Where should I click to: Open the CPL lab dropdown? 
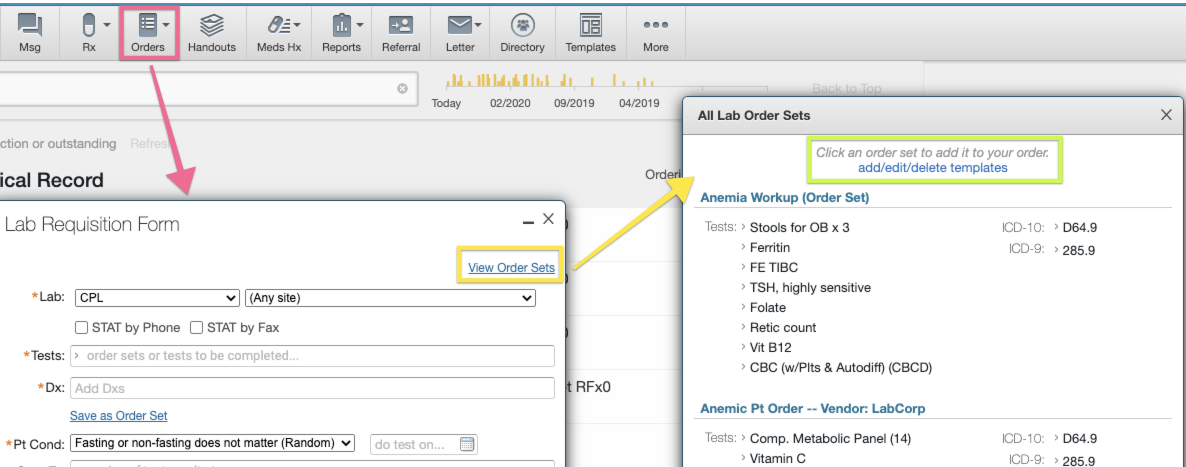pyautogui.click(x=156, y=298)
